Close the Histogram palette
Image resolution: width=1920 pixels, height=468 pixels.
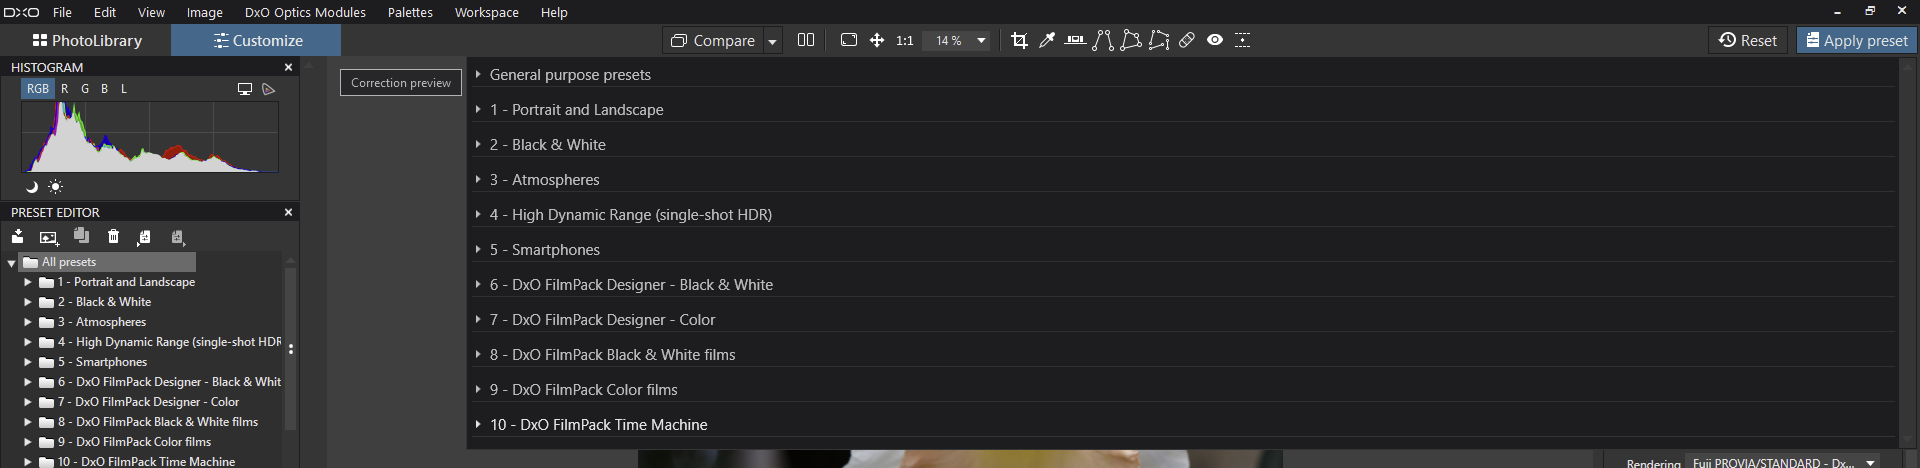(289, 67)
